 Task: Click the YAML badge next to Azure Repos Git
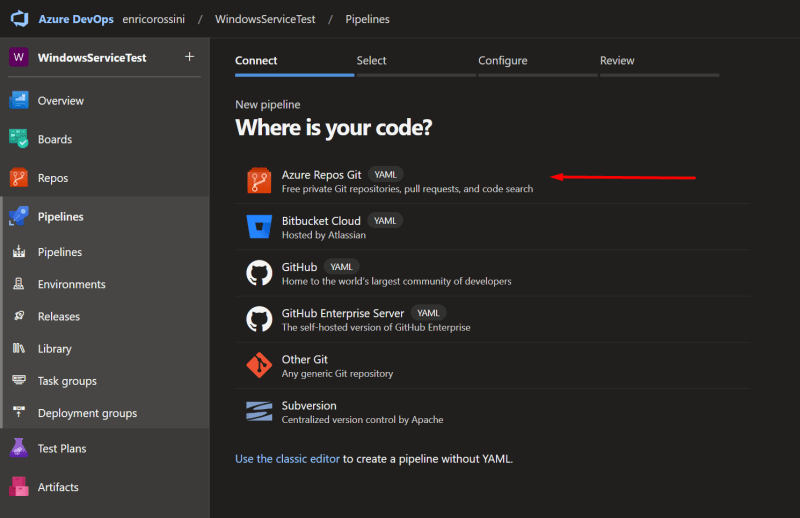[386, 175]
